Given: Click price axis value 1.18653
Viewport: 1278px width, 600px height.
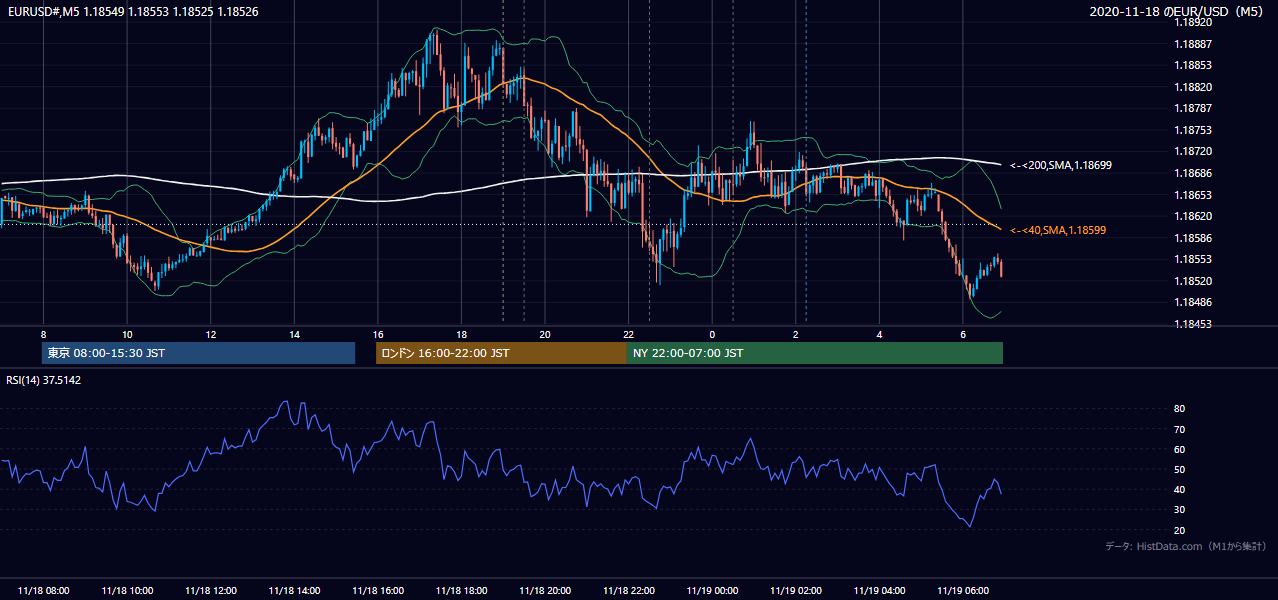Looking at the screenshot, I should coord(1193,195).
